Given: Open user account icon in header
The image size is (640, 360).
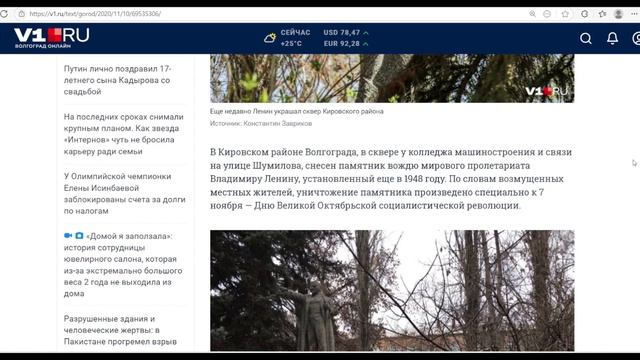Looking at the screenshot, I should (x=636, y=38).
